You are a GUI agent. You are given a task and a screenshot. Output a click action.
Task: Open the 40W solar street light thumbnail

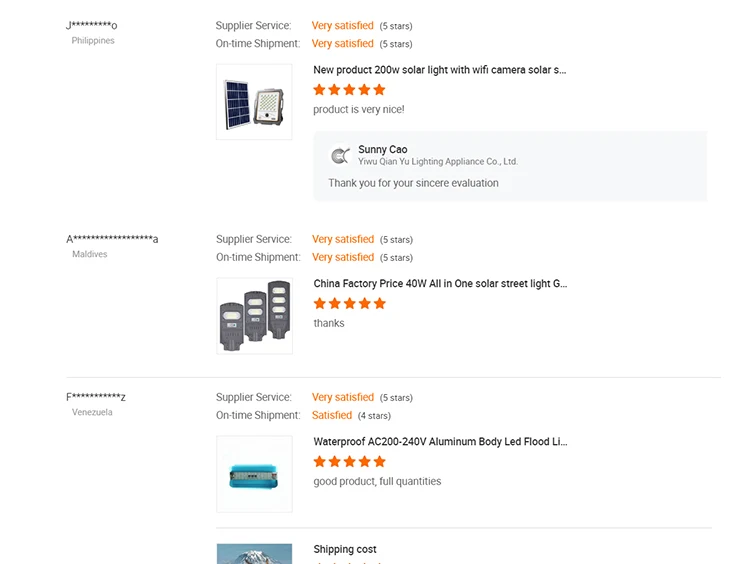[x=254, y=316]
